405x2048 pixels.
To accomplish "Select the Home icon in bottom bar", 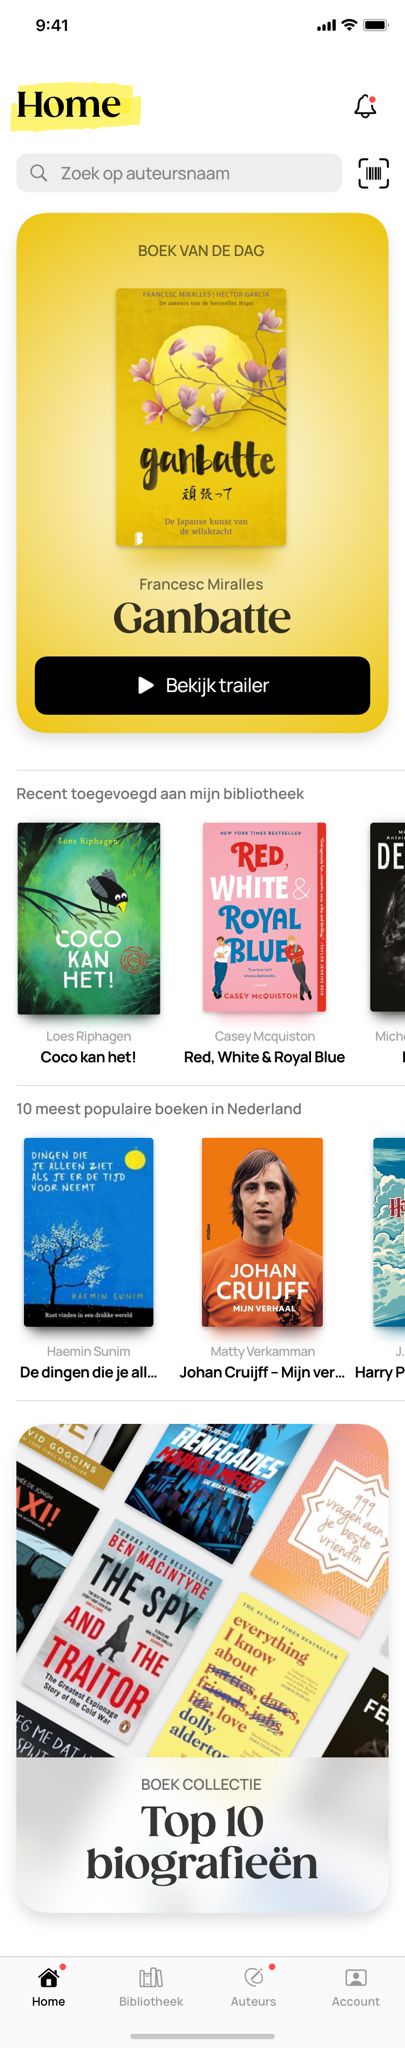I will (48, 1977).
